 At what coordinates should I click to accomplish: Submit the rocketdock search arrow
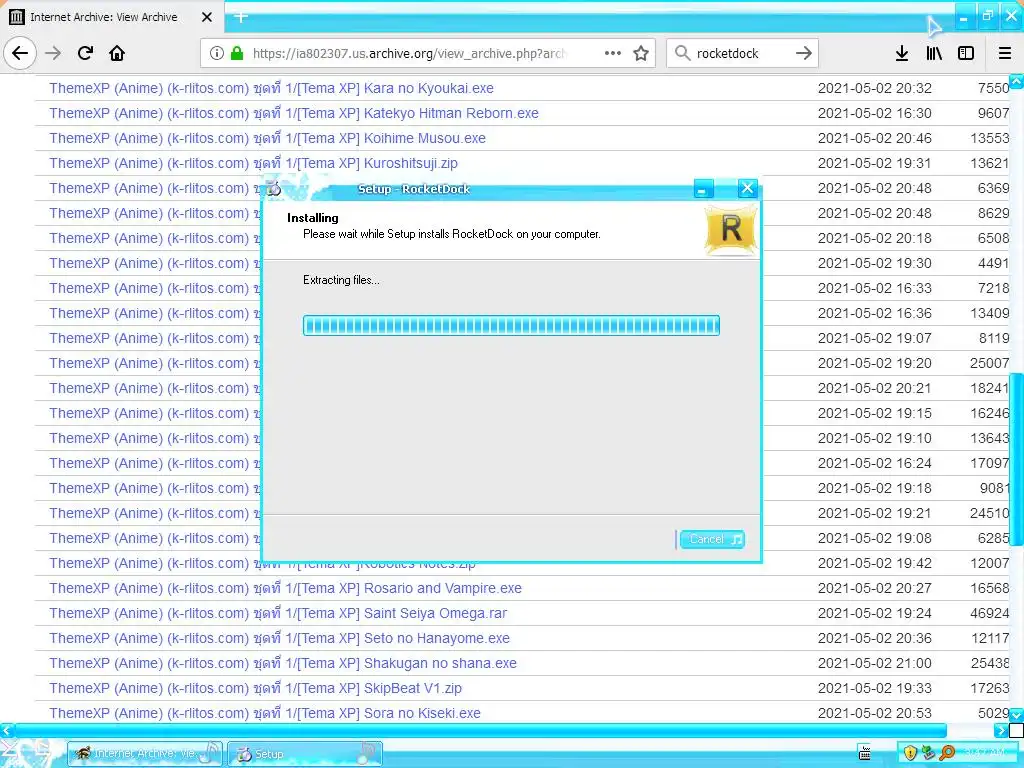point(804,53)
